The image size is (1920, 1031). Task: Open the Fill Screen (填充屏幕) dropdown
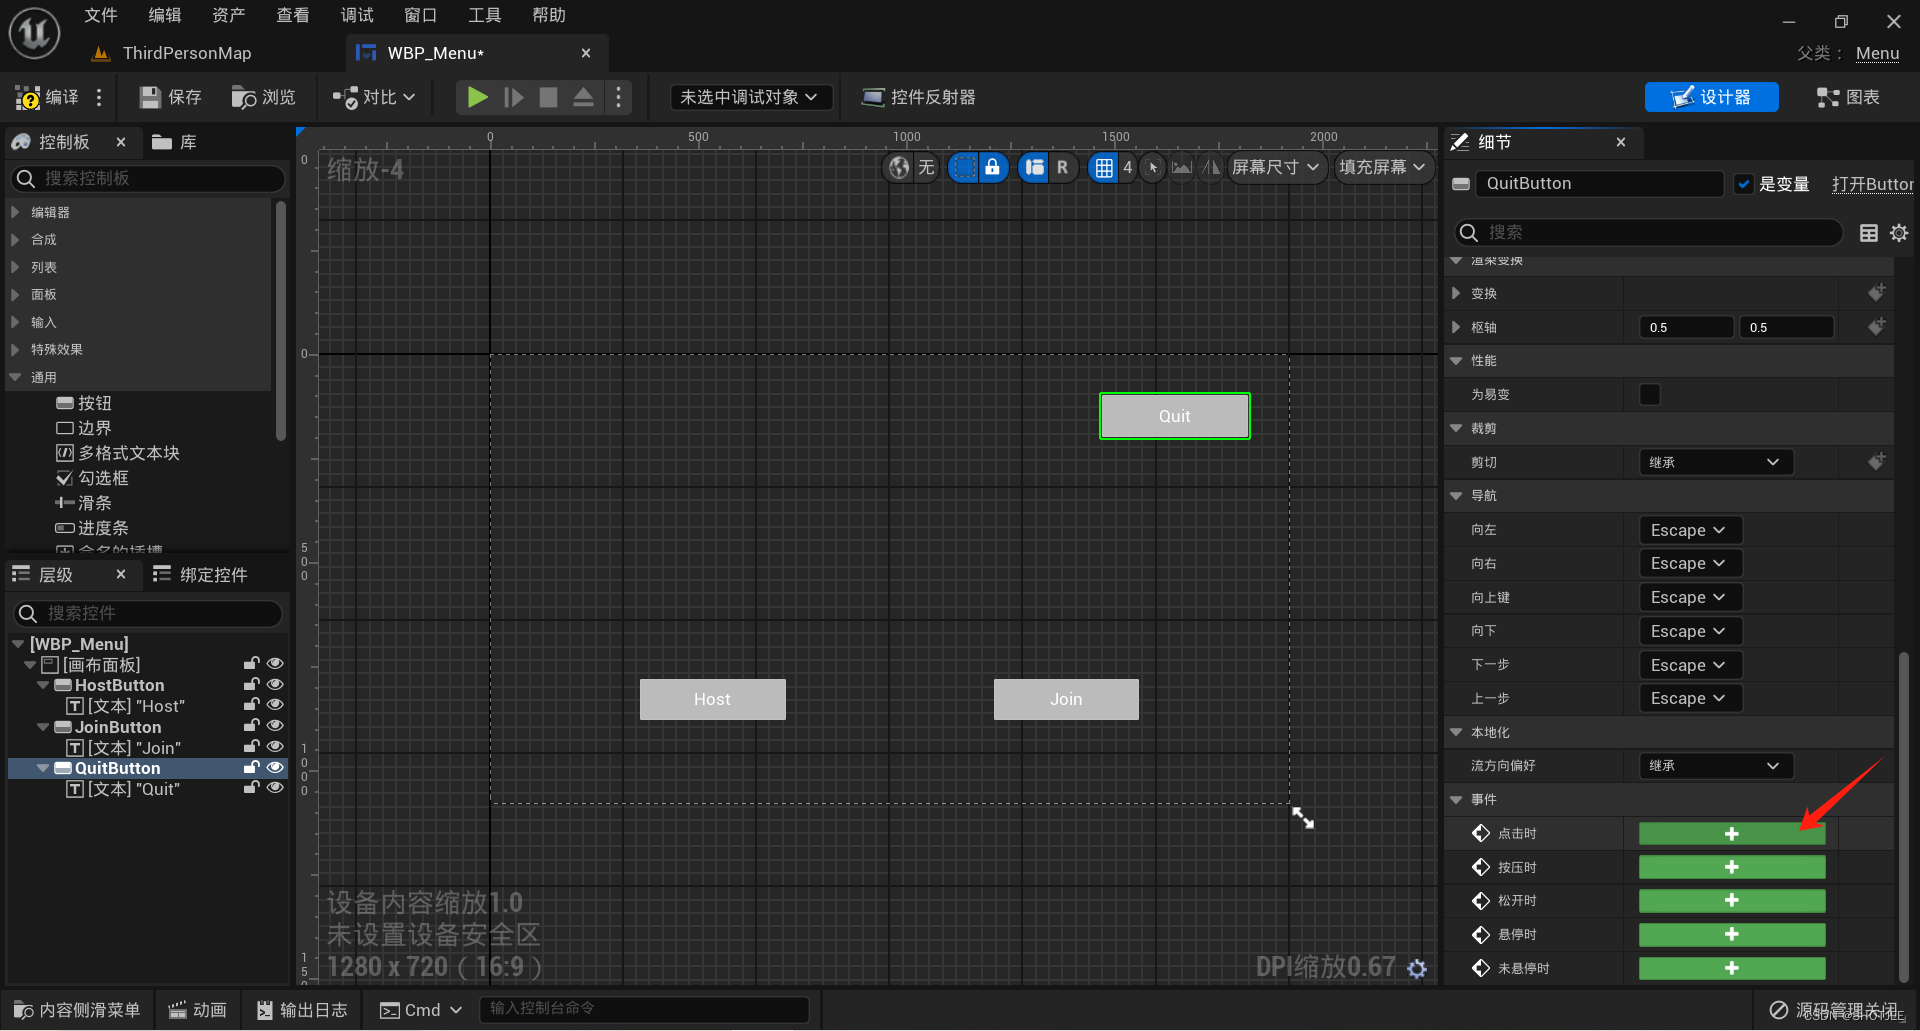[1383, 167]
